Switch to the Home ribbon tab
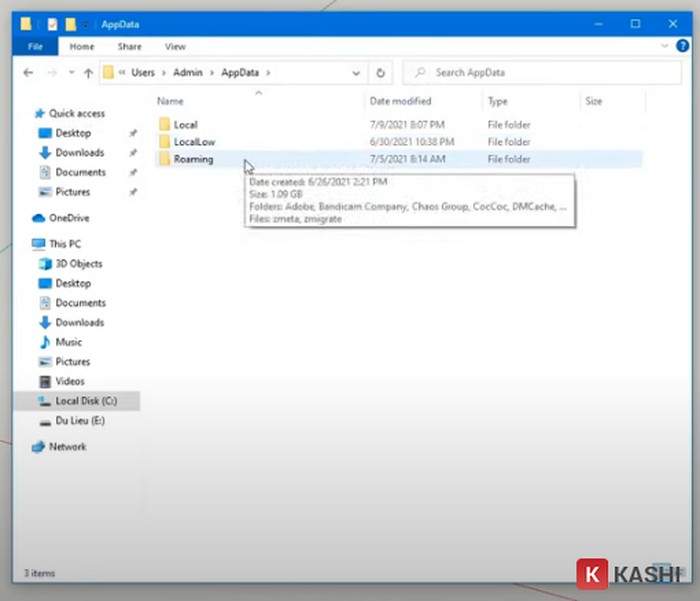700x601 pixels. [x=82, y=46]
